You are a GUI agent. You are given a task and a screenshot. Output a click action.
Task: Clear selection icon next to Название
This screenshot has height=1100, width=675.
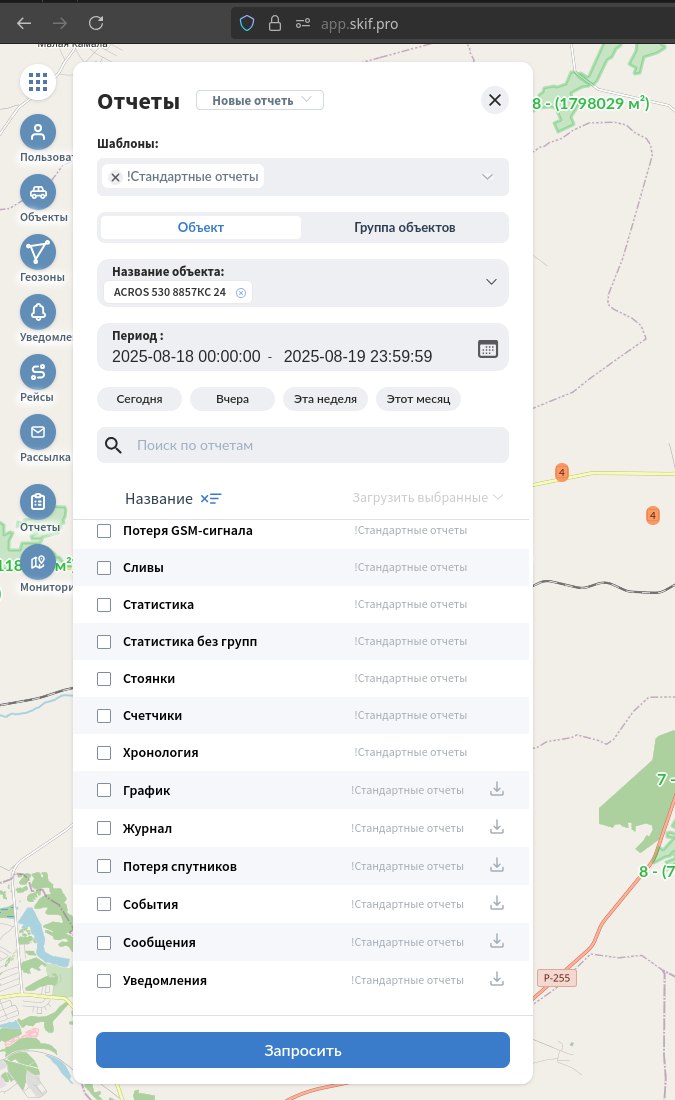[x=210, y=499]
